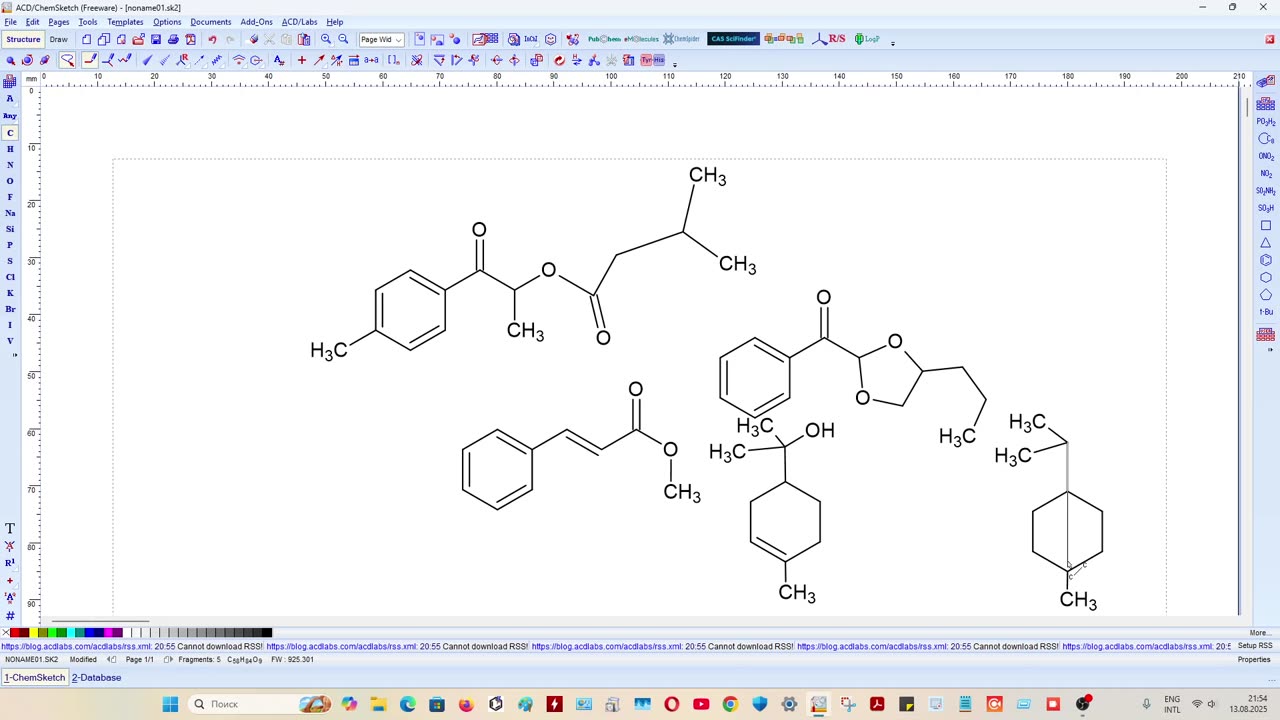This screenshot has height=720, width=1280.
Task: Pick the Nitrogen atom N button
Action: click(10, 165)
